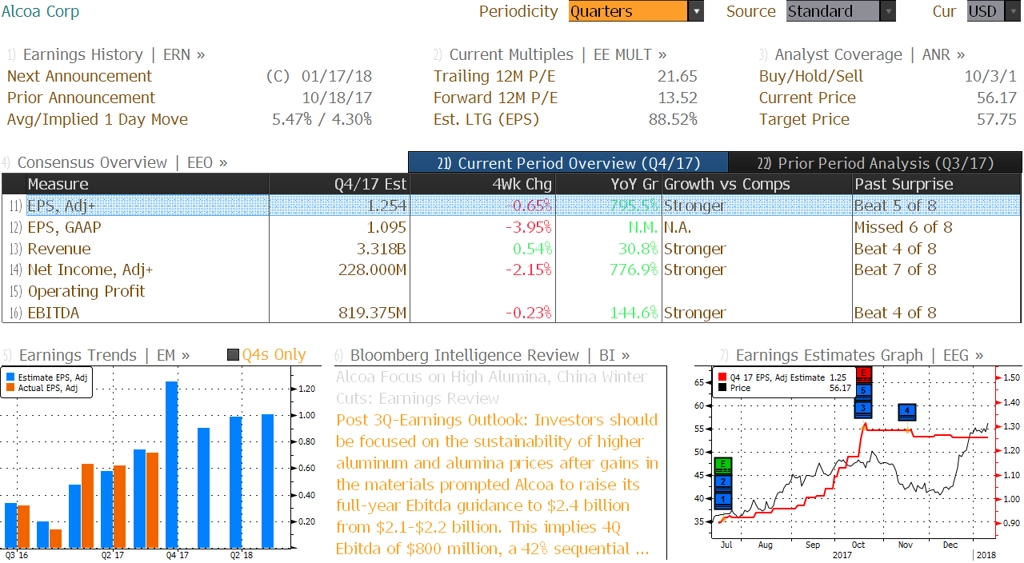Click the green E event marker
The width and height of the screenshot is (1024, 563).
723,465
